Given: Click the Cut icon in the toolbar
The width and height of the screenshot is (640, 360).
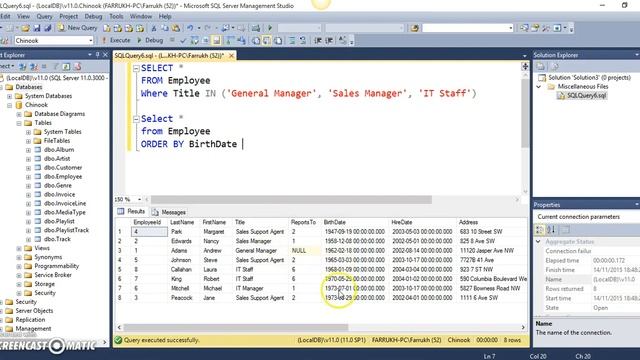Looking at the screenshot, I should [154, 28].
